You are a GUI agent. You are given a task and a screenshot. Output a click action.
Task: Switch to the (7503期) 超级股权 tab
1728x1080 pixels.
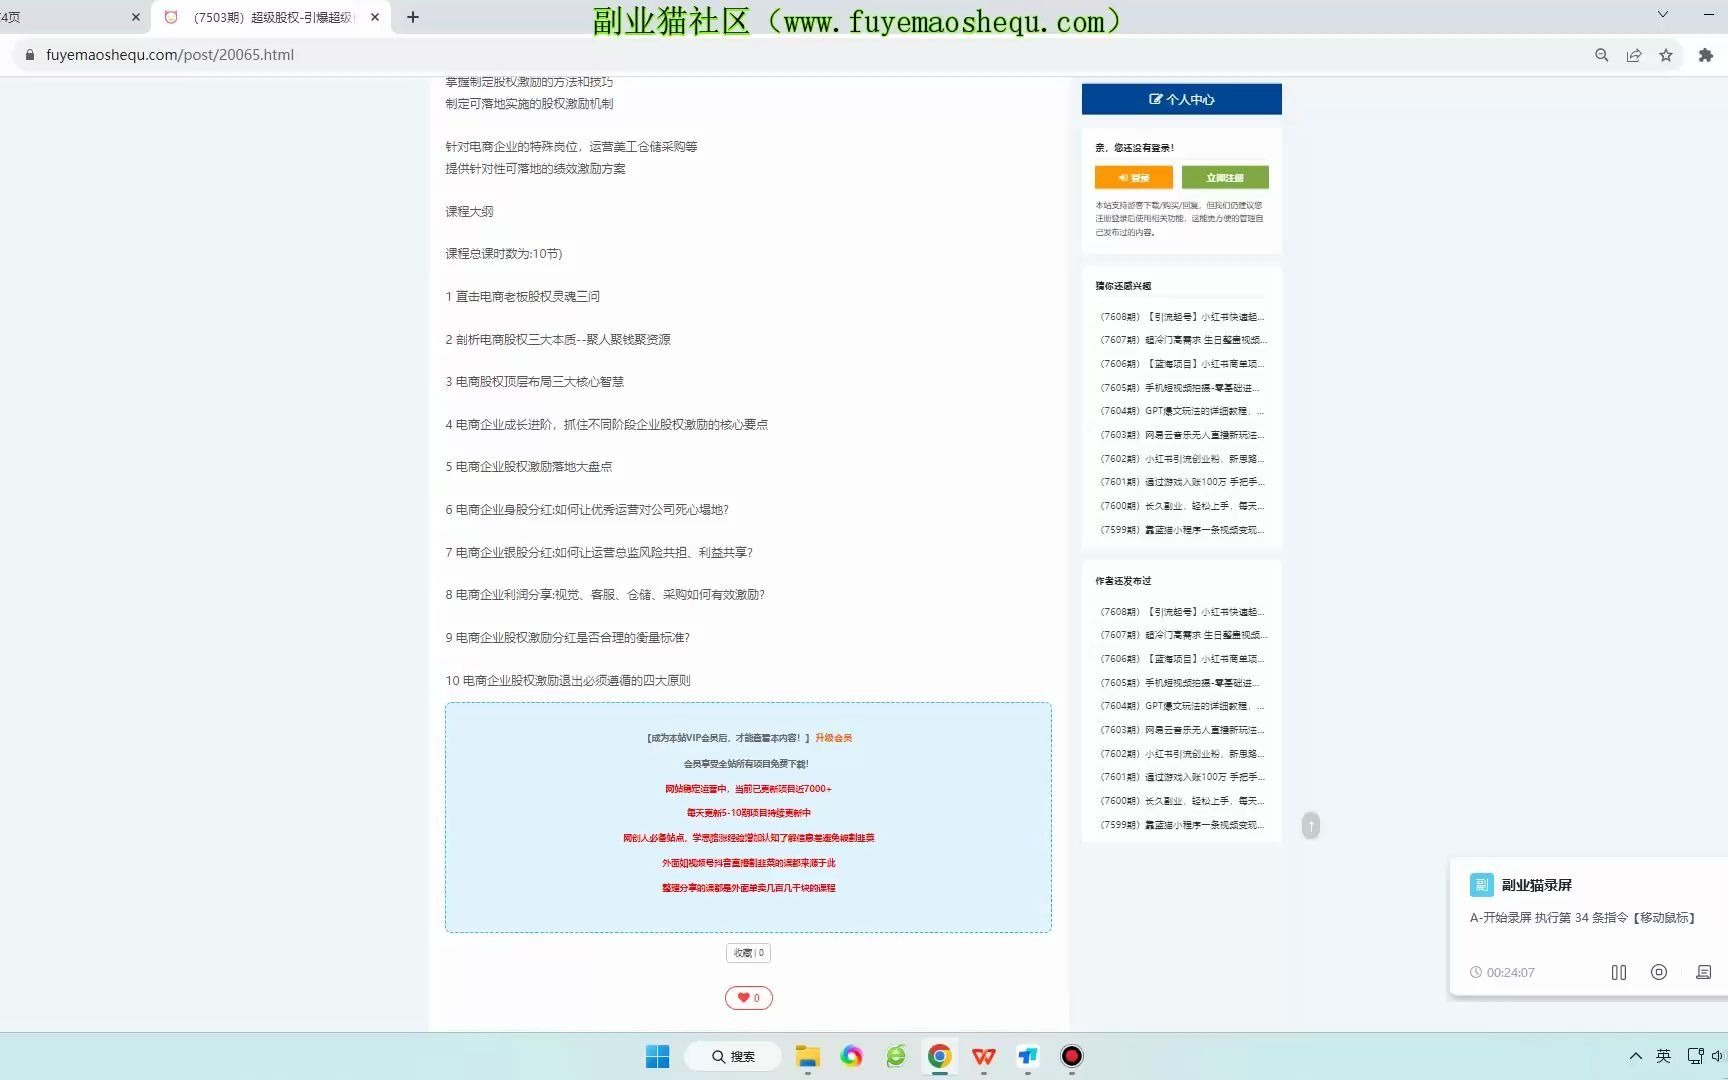pos(271,17)
